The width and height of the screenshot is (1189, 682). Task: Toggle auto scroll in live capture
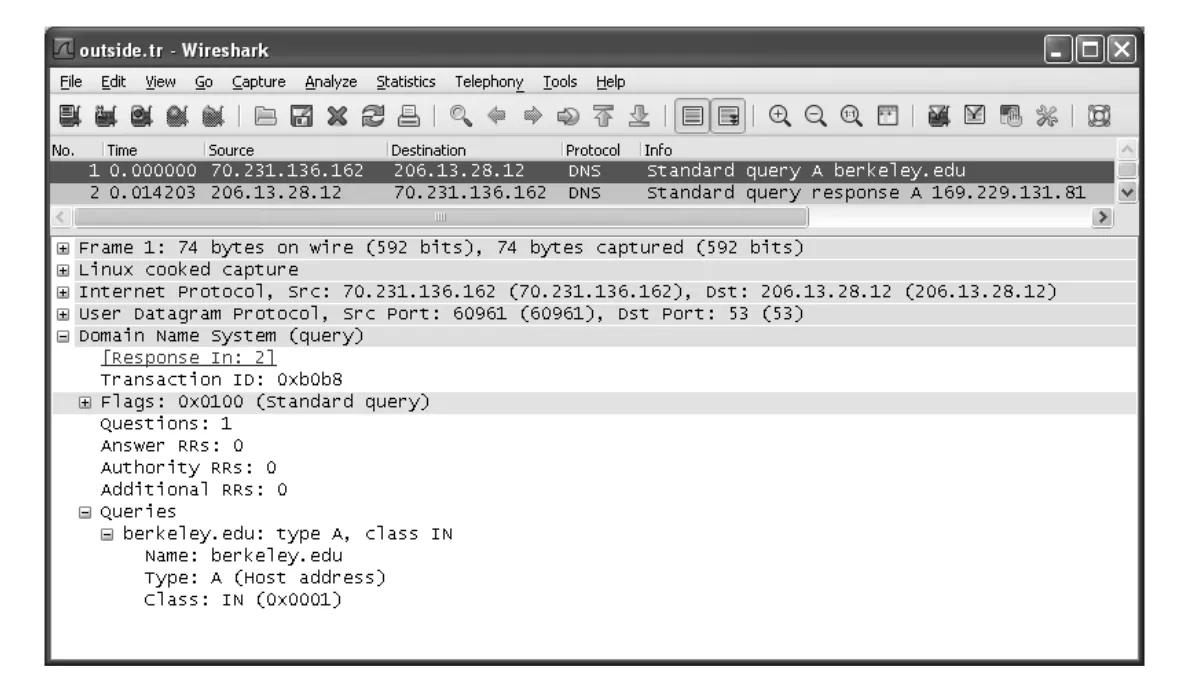(x=728, y=116)
